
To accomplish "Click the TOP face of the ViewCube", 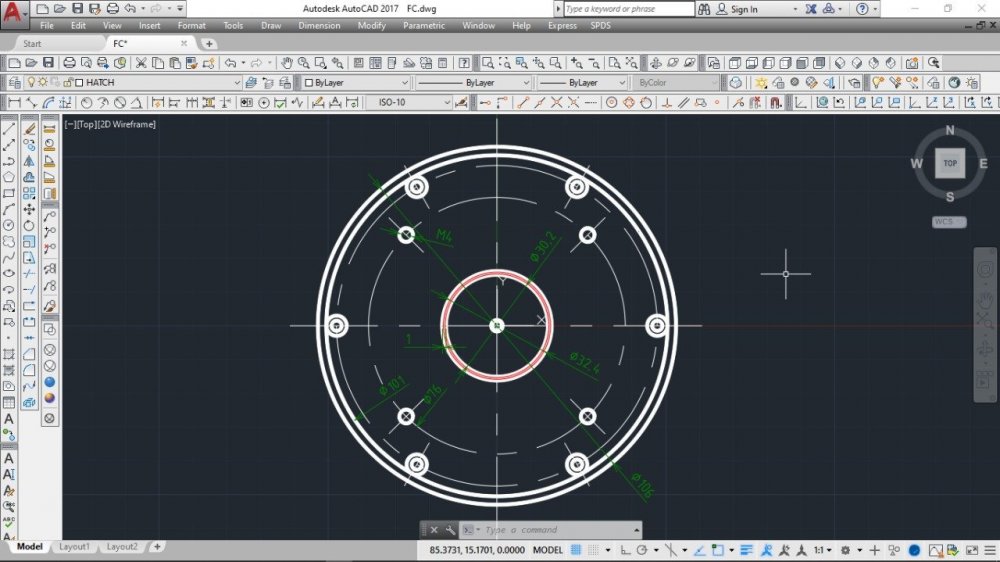I will coord(949,163).
